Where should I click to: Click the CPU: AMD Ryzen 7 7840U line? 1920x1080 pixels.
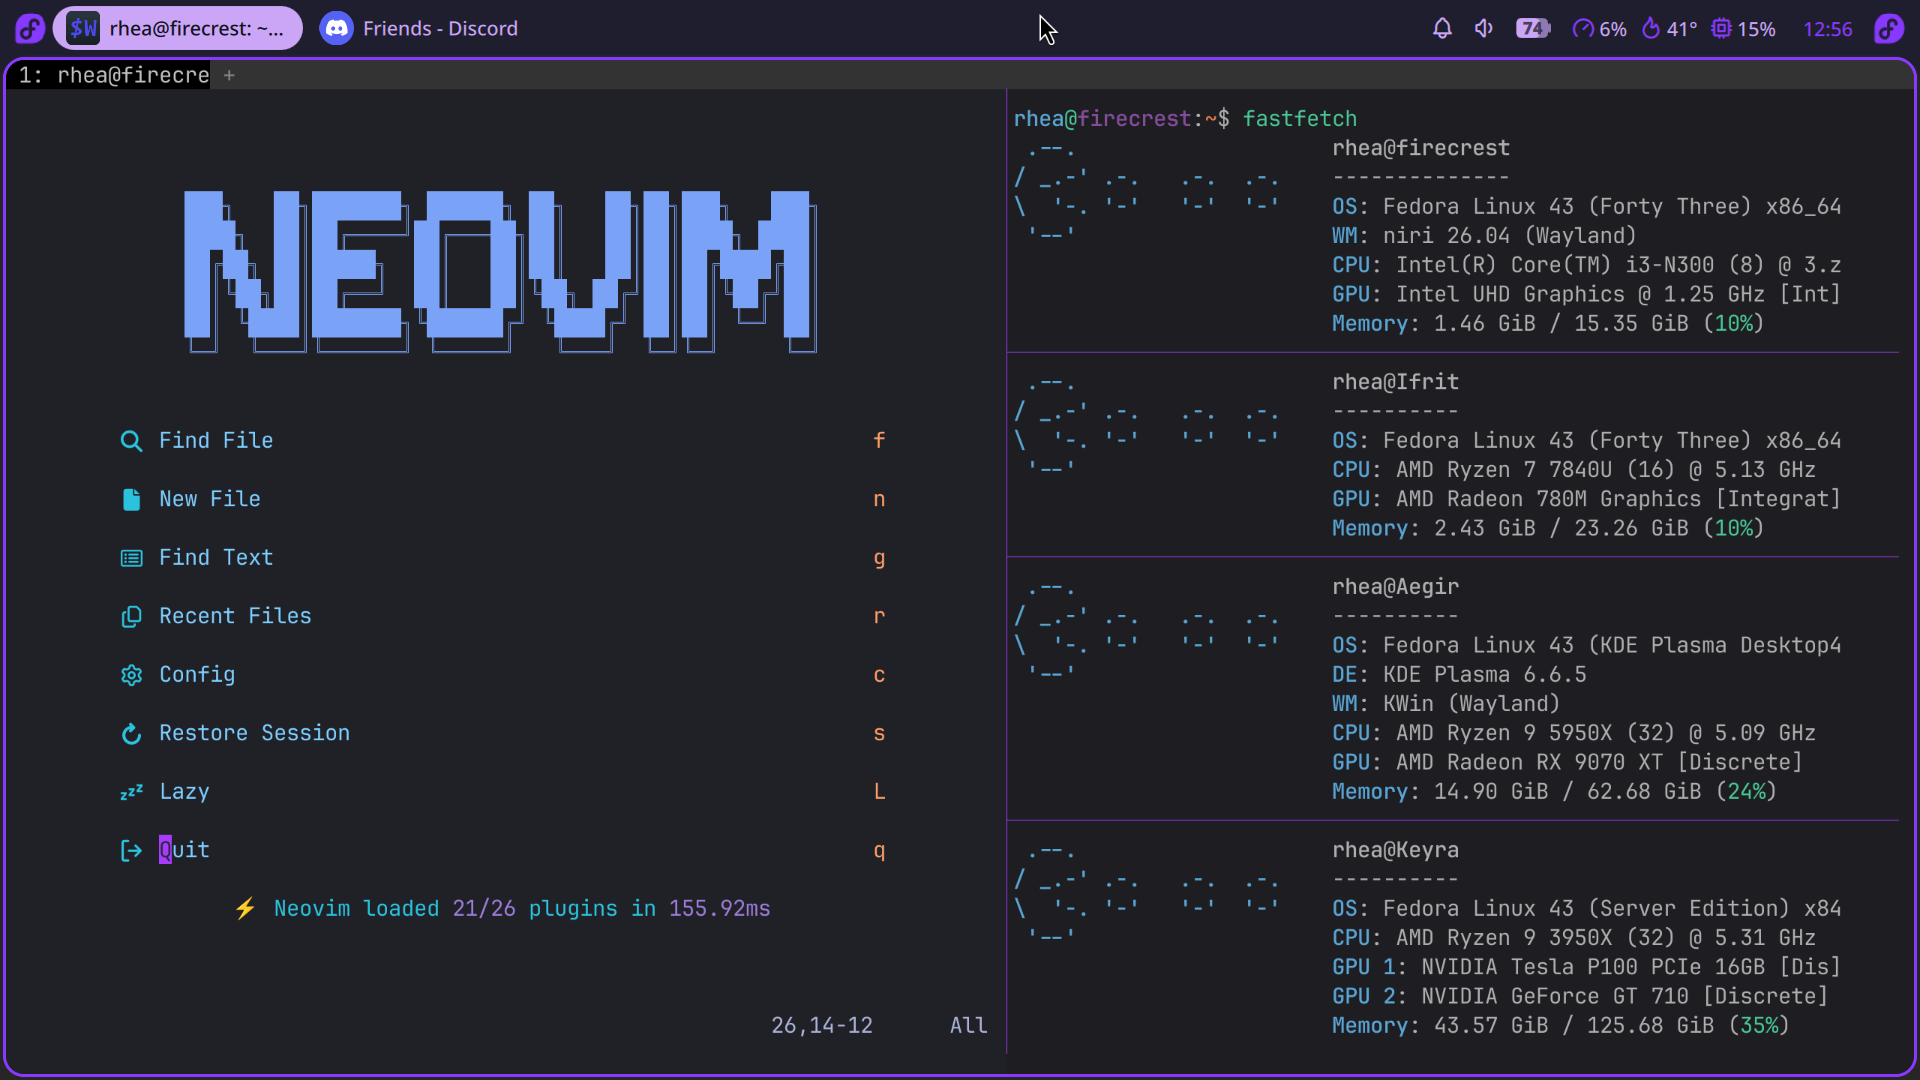pos(1574,470)
